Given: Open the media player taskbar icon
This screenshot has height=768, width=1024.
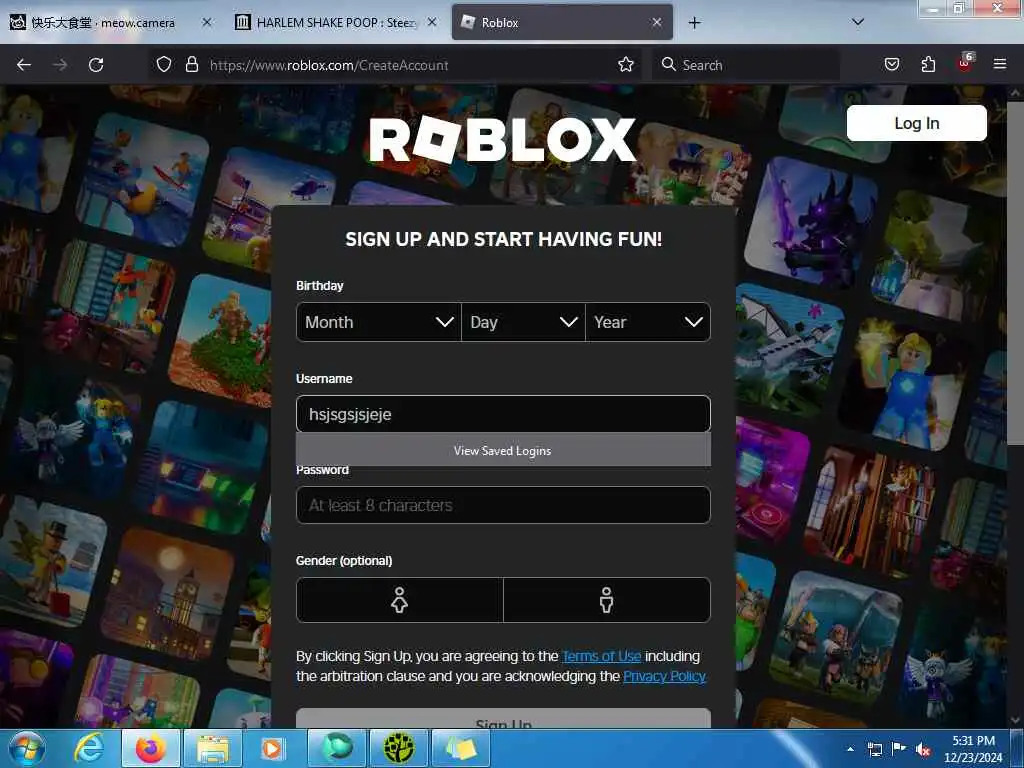Looking at the screenshot, I should tap(272, 748).
